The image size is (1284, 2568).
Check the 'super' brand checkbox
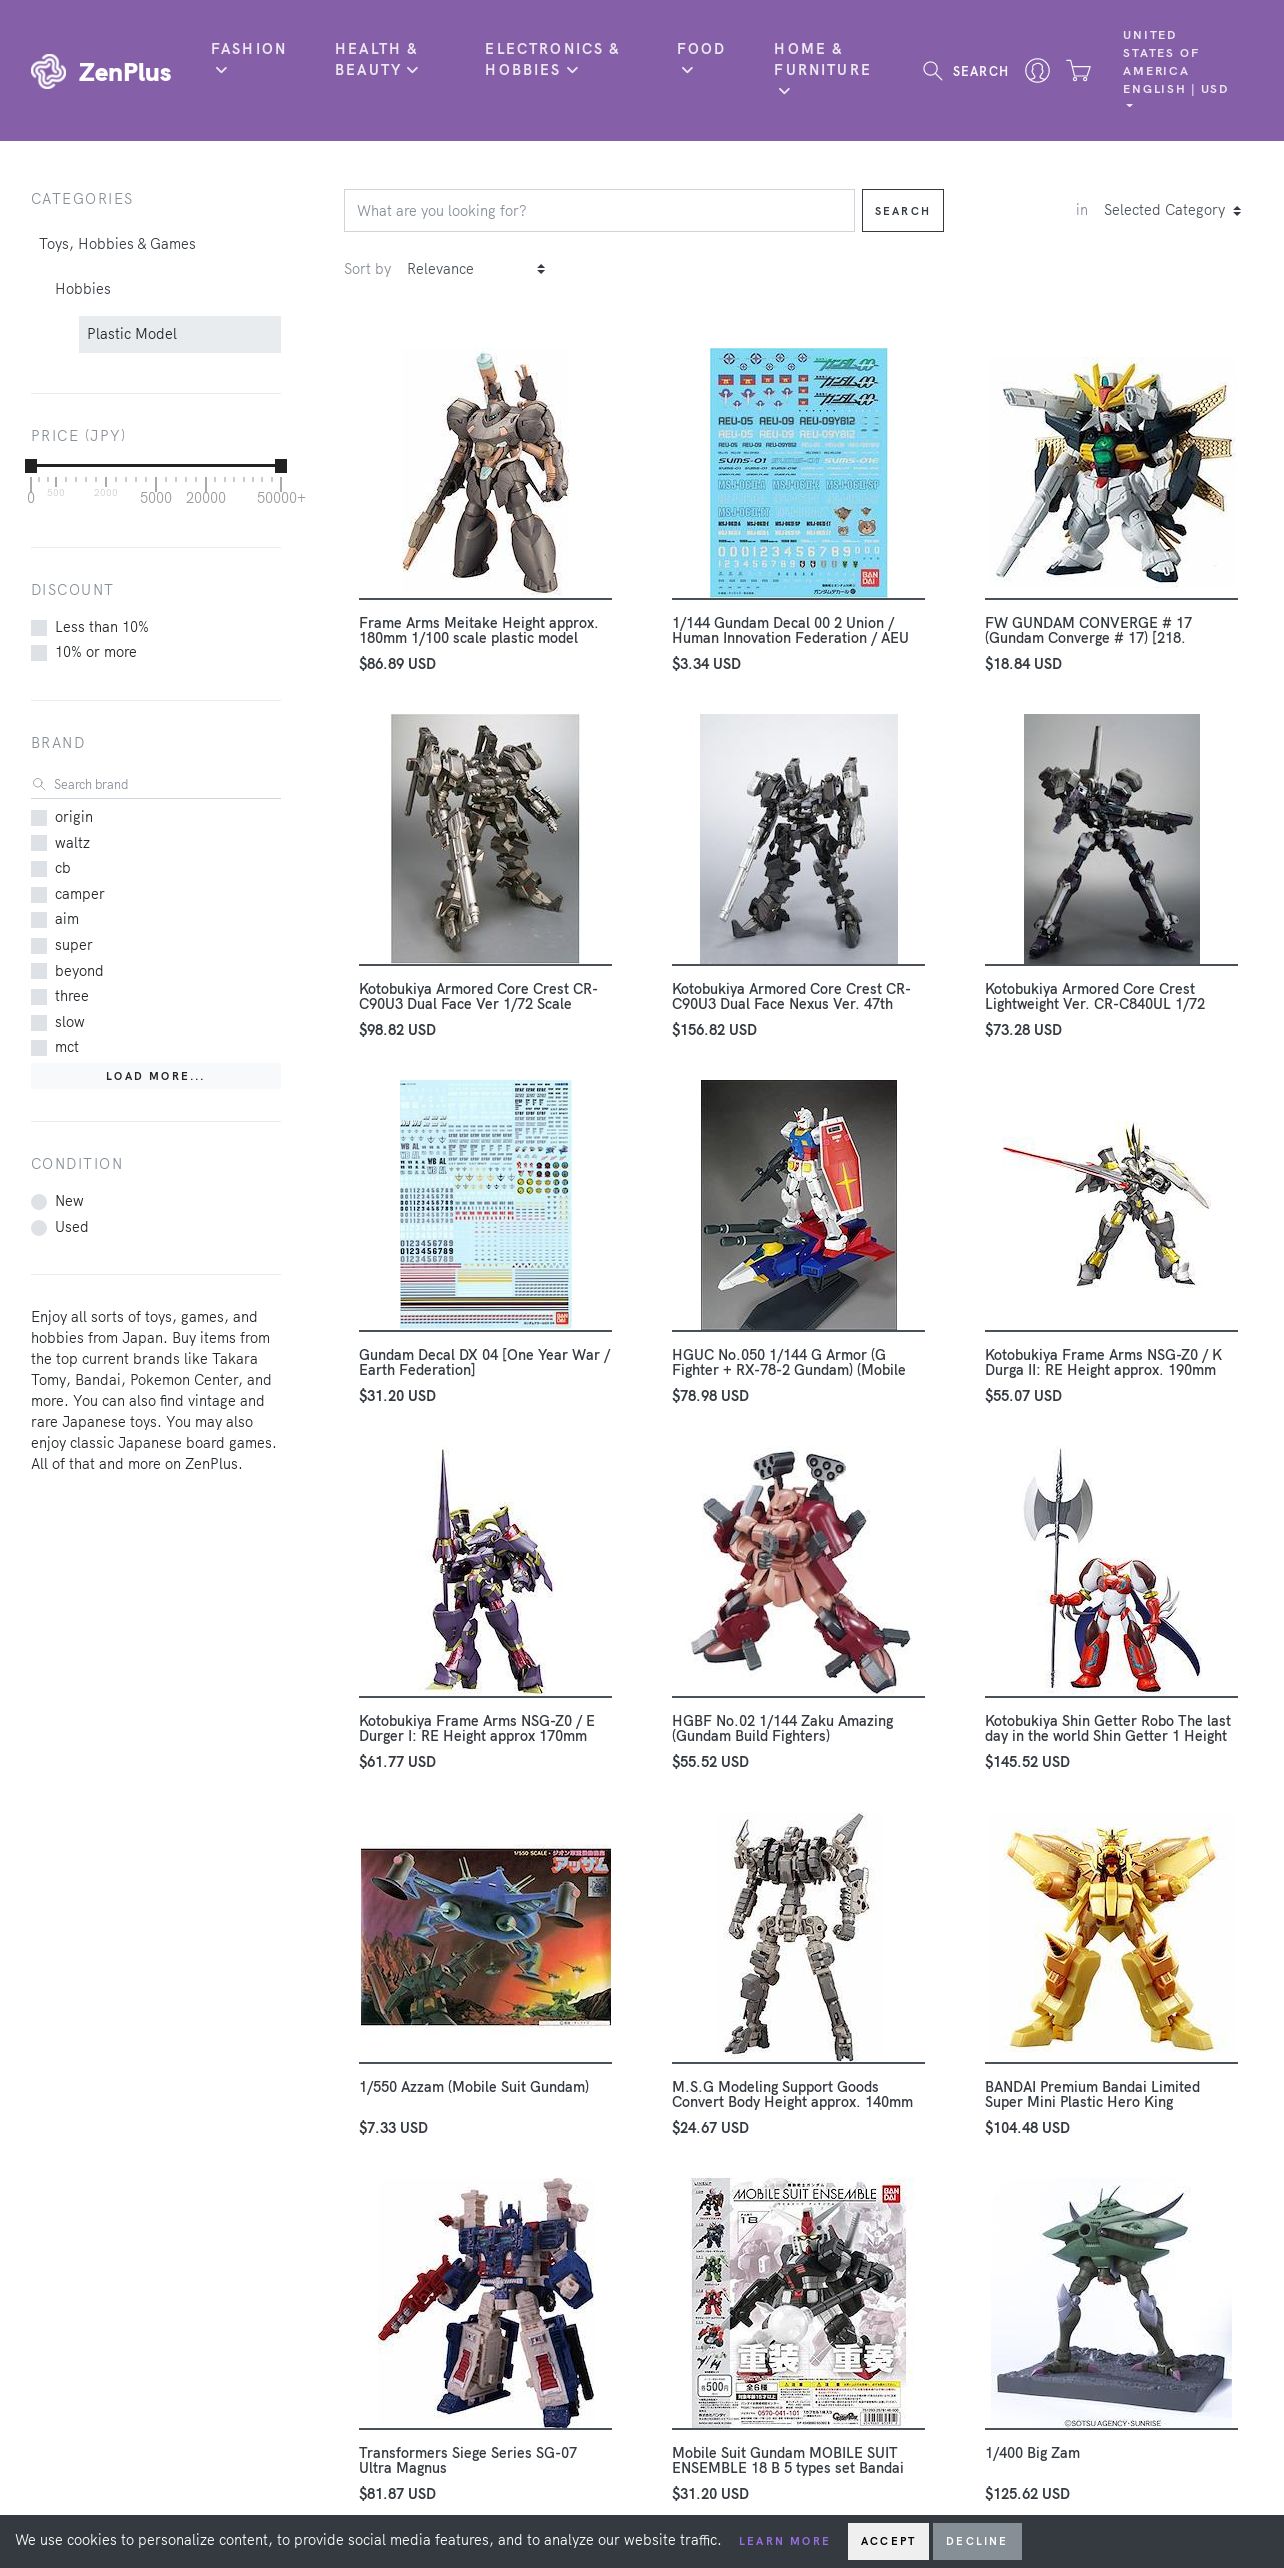pos(39,945)
